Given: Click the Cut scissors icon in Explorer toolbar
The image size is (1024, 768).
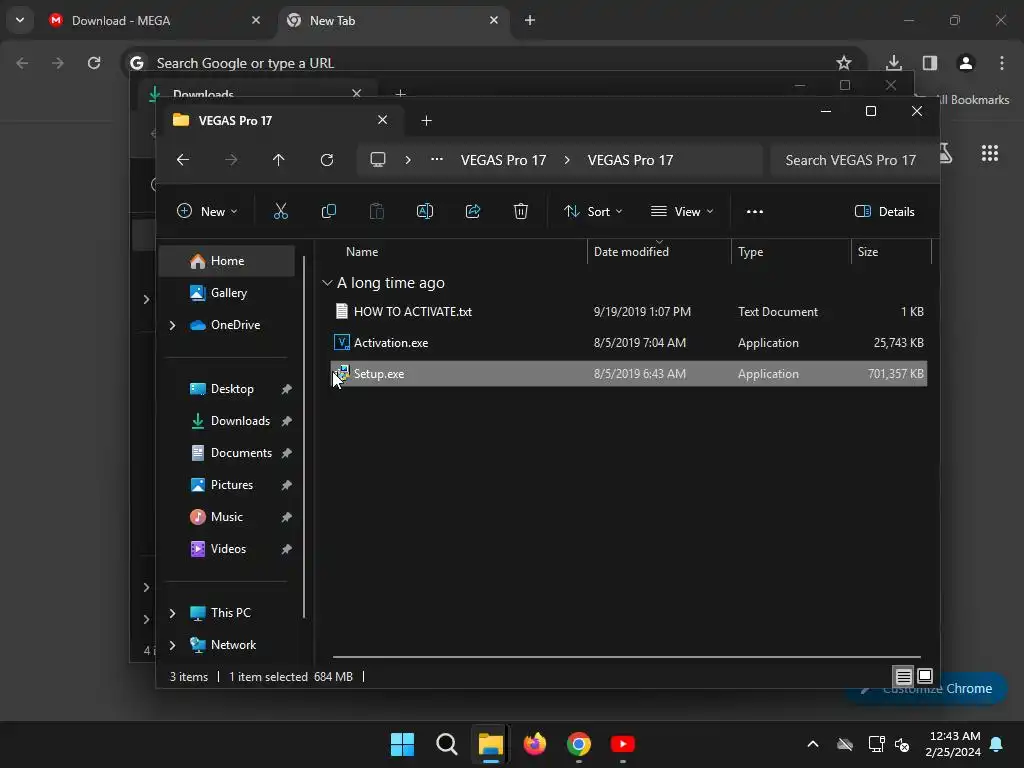Looking at the screenshot, I should pos(281,212).
